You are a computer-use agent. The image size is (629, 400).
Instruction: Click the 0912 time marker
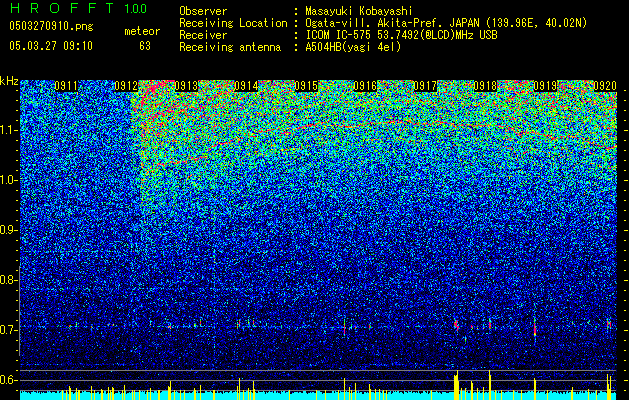click(126, 86)
